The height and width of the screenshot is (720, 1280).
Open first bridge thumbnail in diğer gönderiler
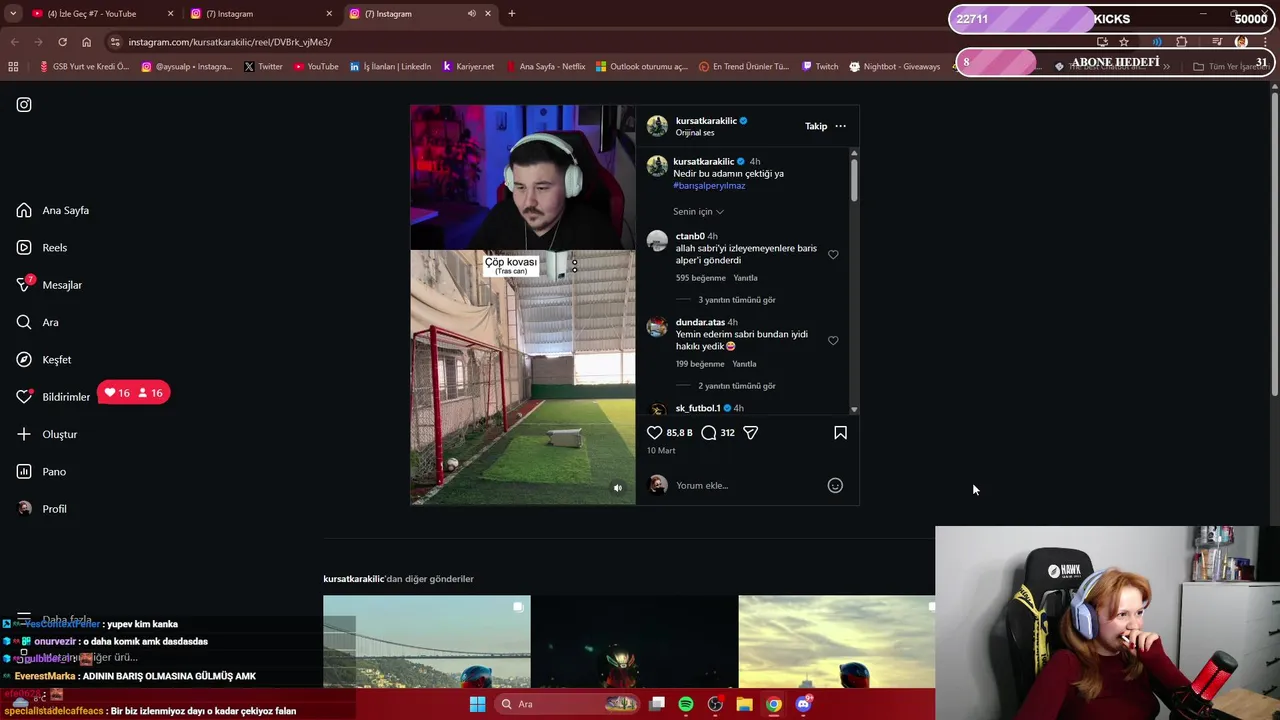coord(427,641)
